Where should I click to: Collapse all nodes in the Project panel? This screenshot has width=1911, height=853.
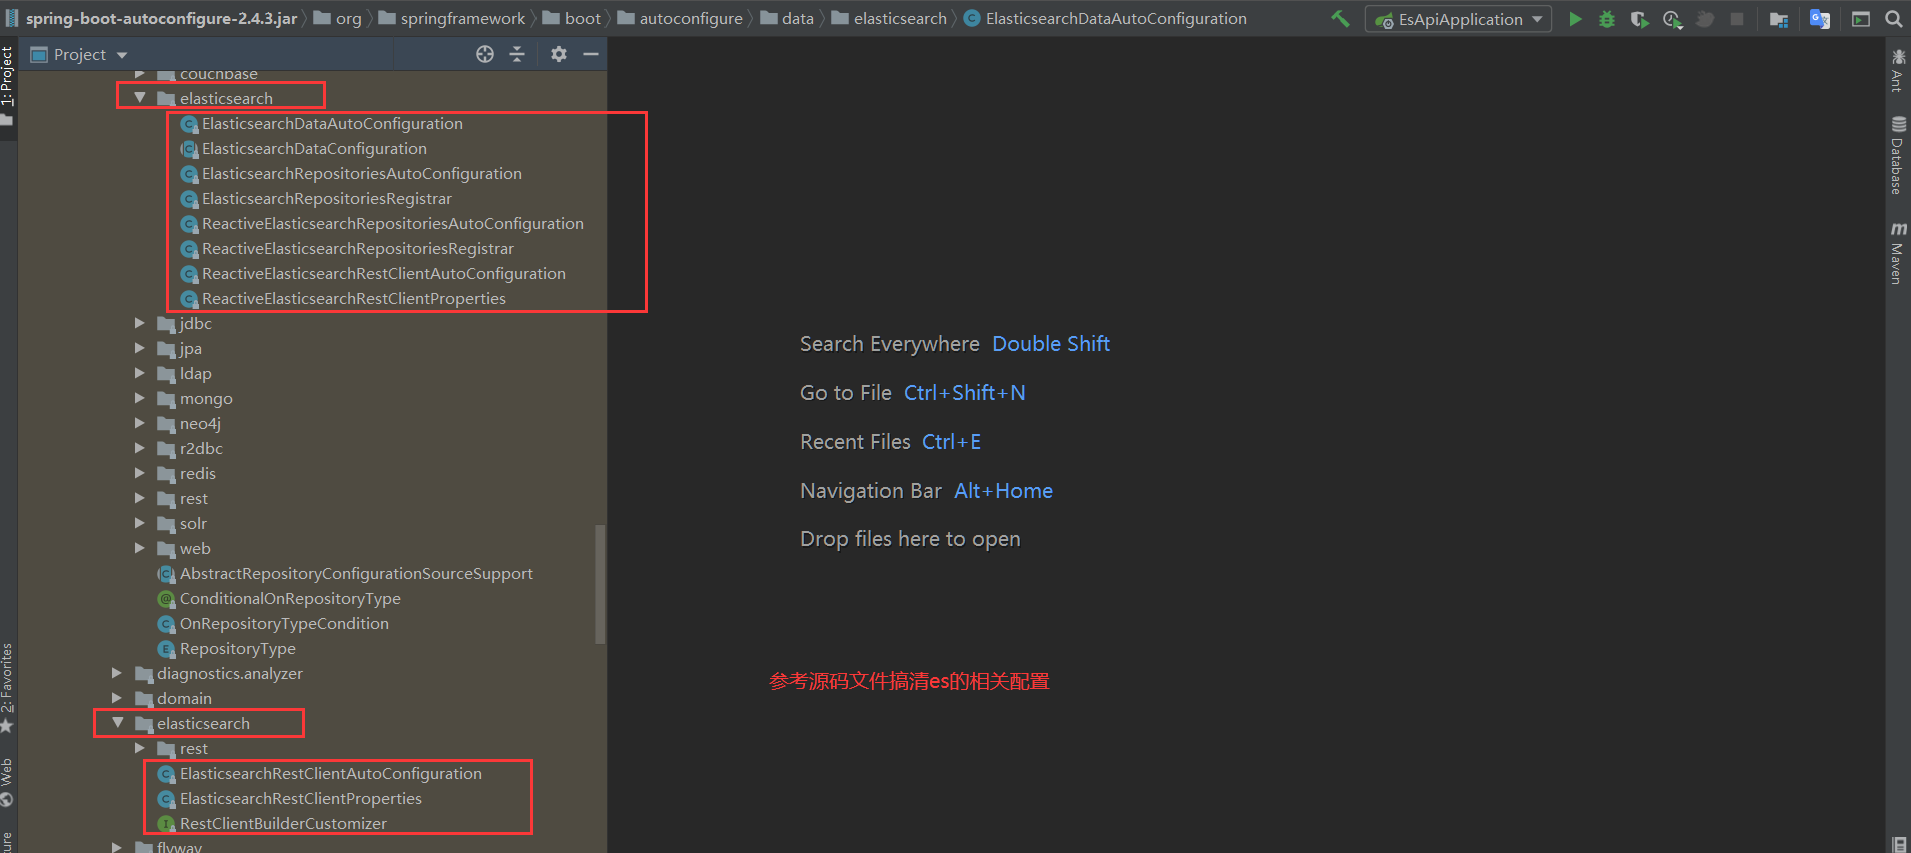(x=517, y=54)
